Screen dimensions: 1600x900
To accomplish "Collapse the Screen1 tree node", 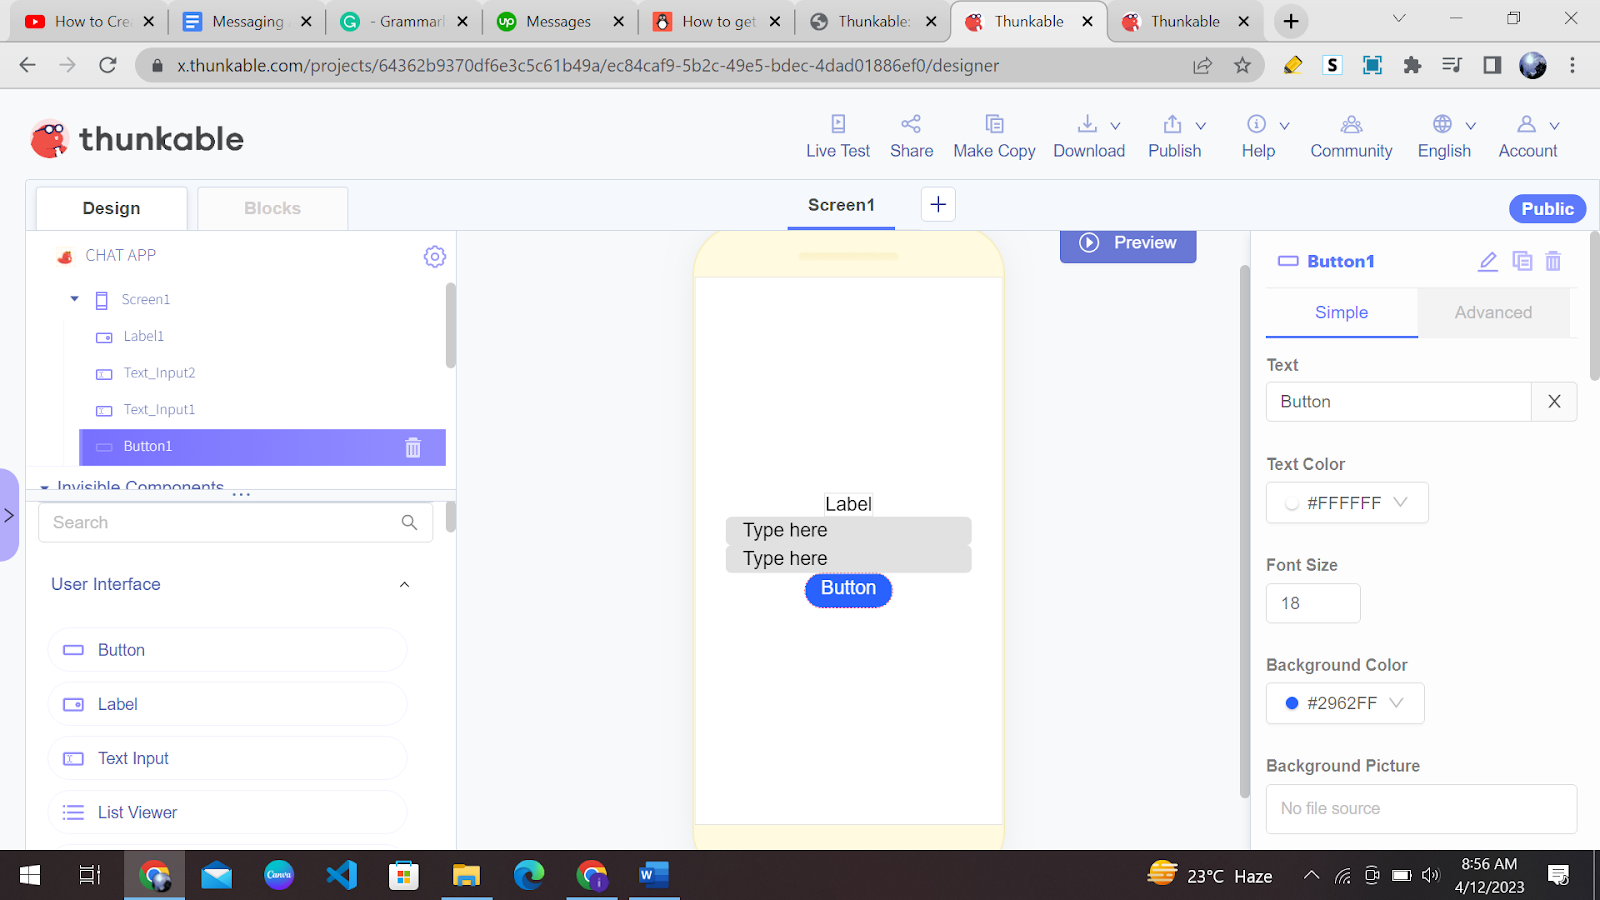I will 74,299.
